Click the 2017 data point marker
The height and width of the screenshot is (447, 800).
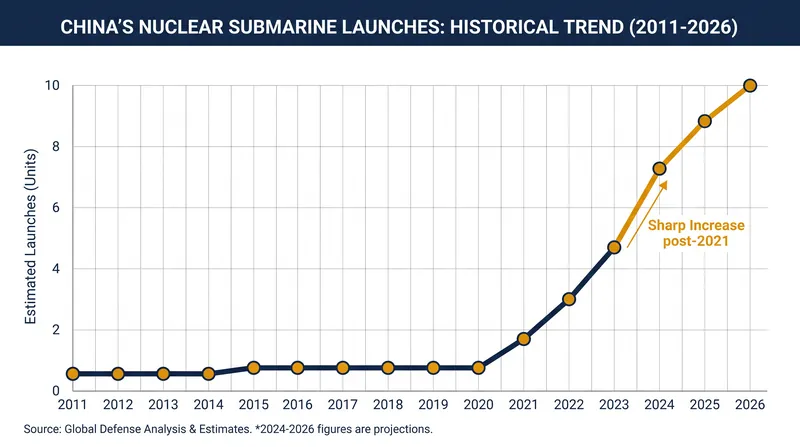click(343, 368)
